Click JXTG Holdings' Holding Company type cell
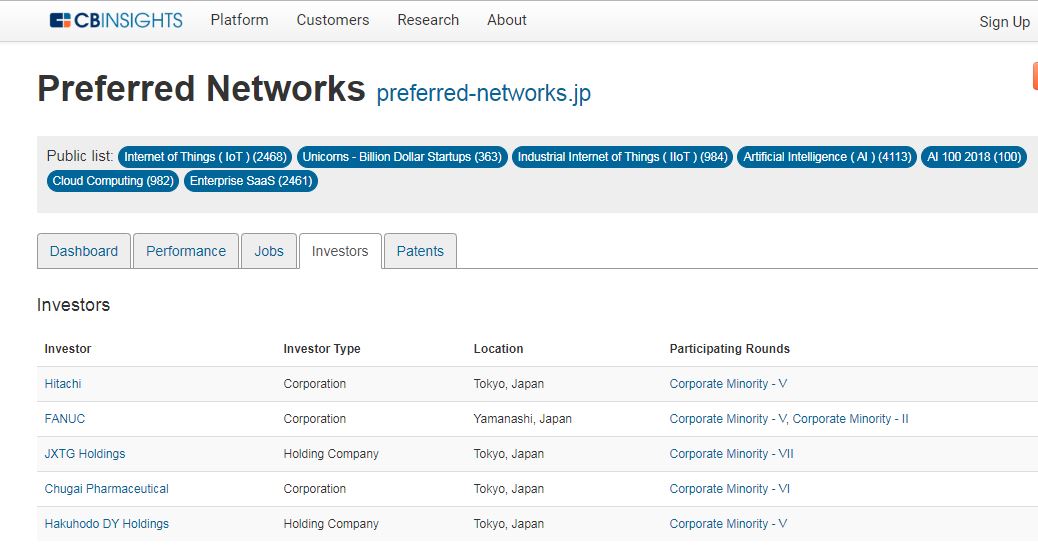The height and width of the screenshot is (555, 1038). [331, 454]
